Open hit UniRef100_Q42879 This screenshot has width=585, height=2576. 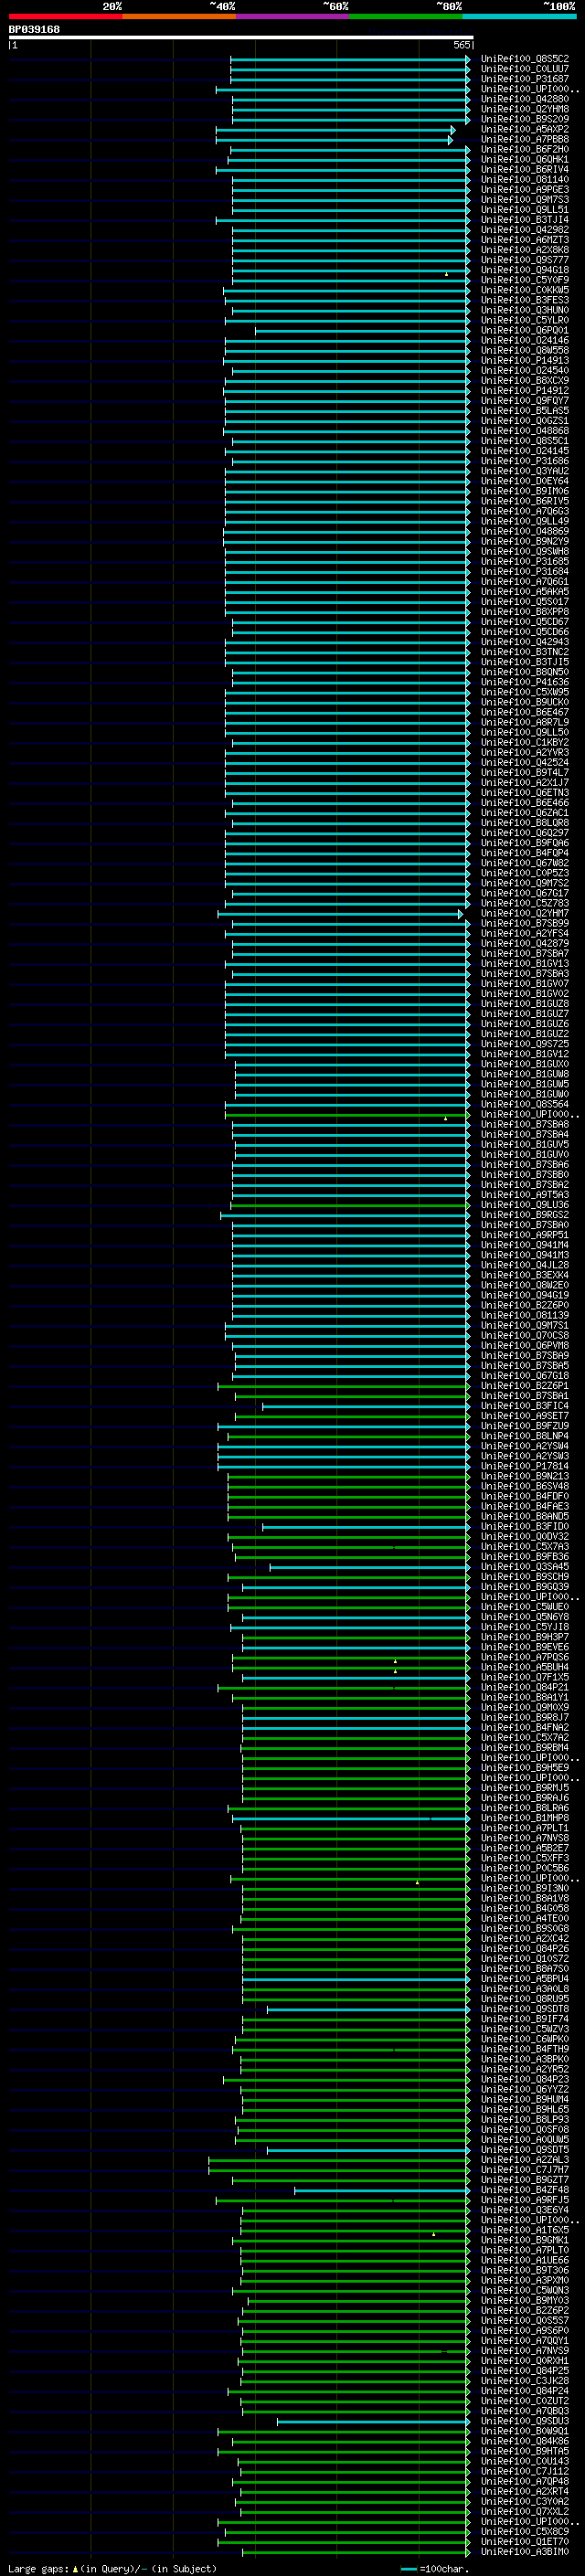[x=525, y=944]
